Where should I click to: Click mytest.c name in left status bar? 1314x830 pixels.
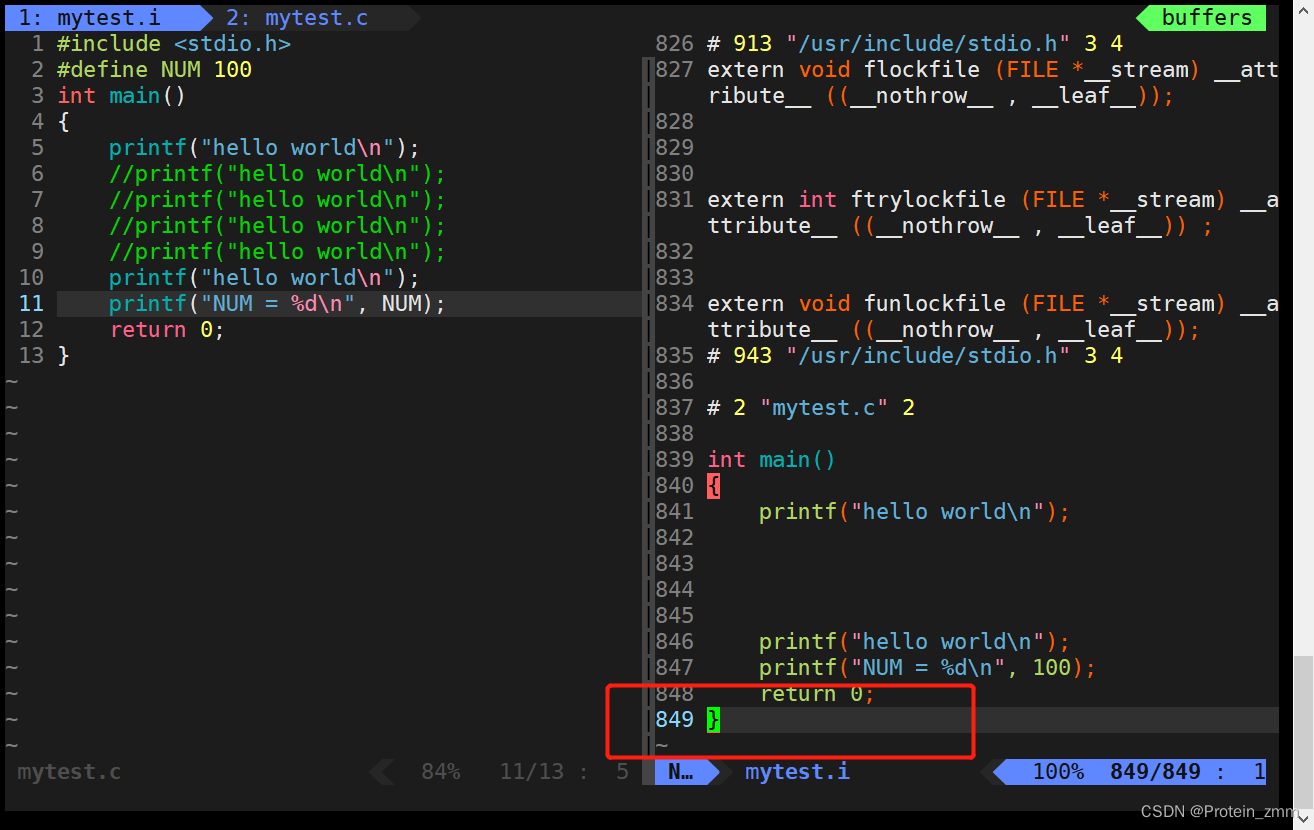coord(69,772)
